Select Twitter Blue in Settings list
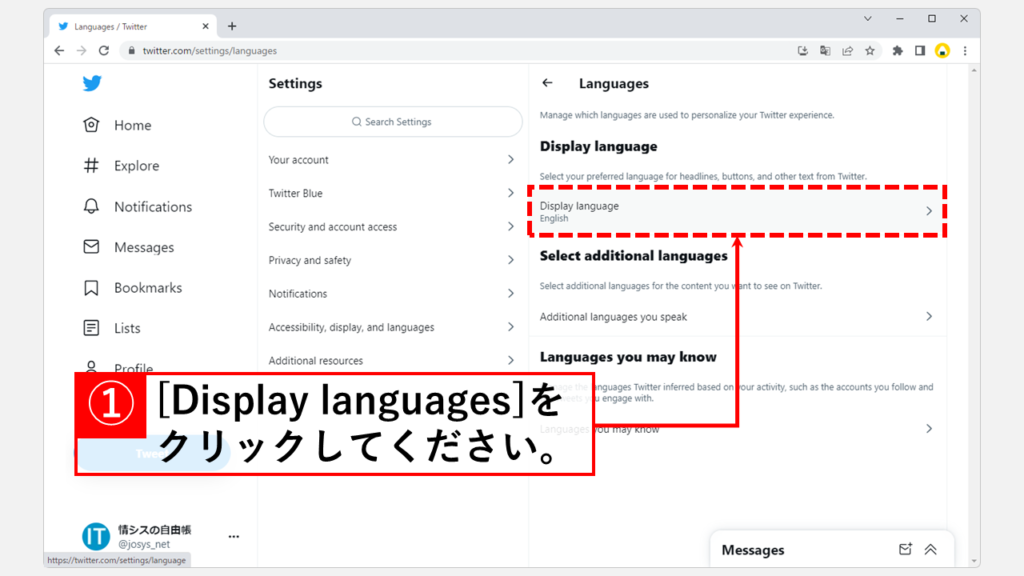Viewport: 1024px width, 576px height. [392, 193]
